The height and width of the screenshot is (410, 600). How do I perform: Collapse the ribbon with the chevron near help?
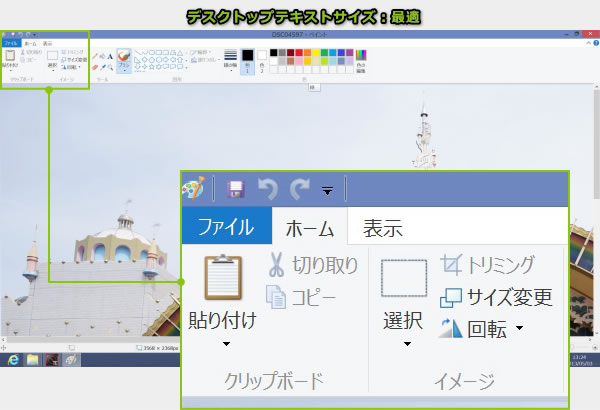click(x=589, y=43)
